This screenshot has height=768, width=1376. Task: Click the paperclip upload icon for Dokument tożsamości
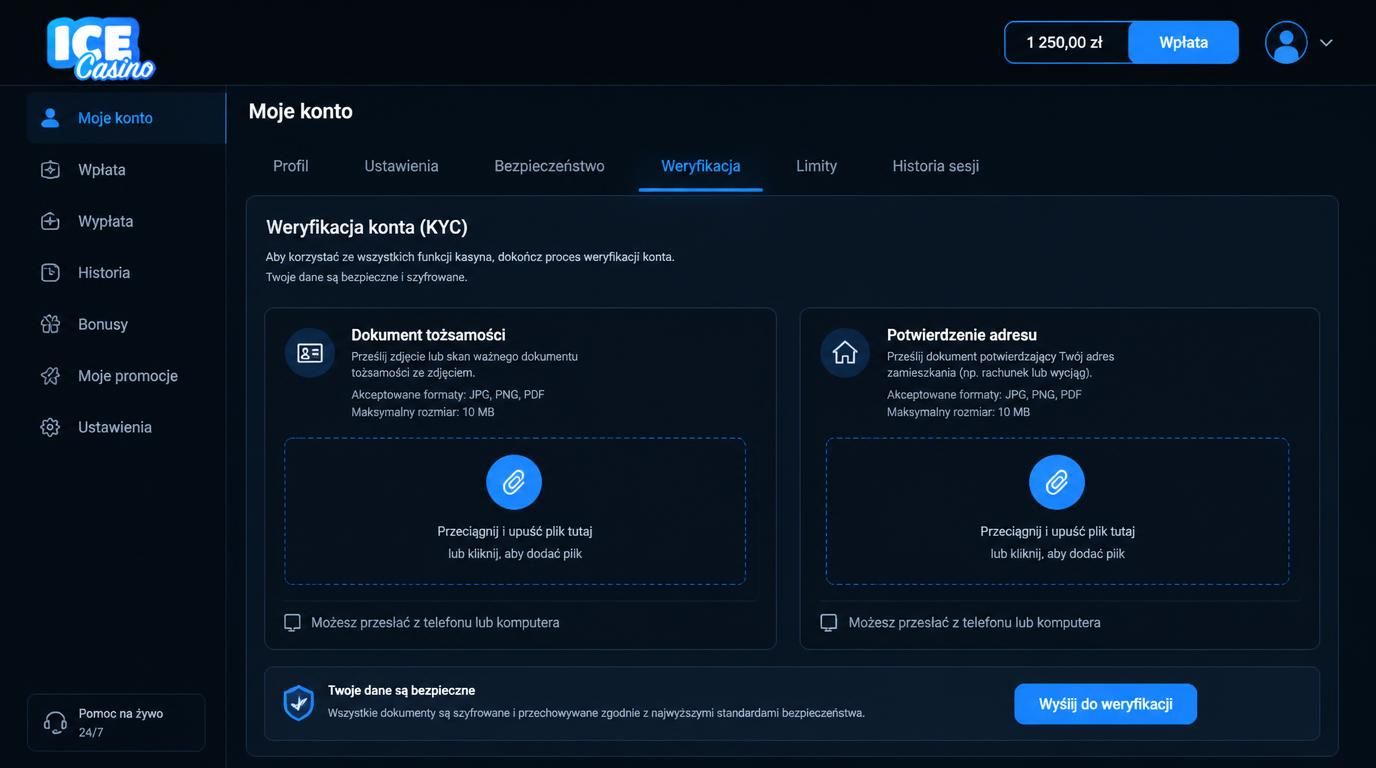(514, 483)
